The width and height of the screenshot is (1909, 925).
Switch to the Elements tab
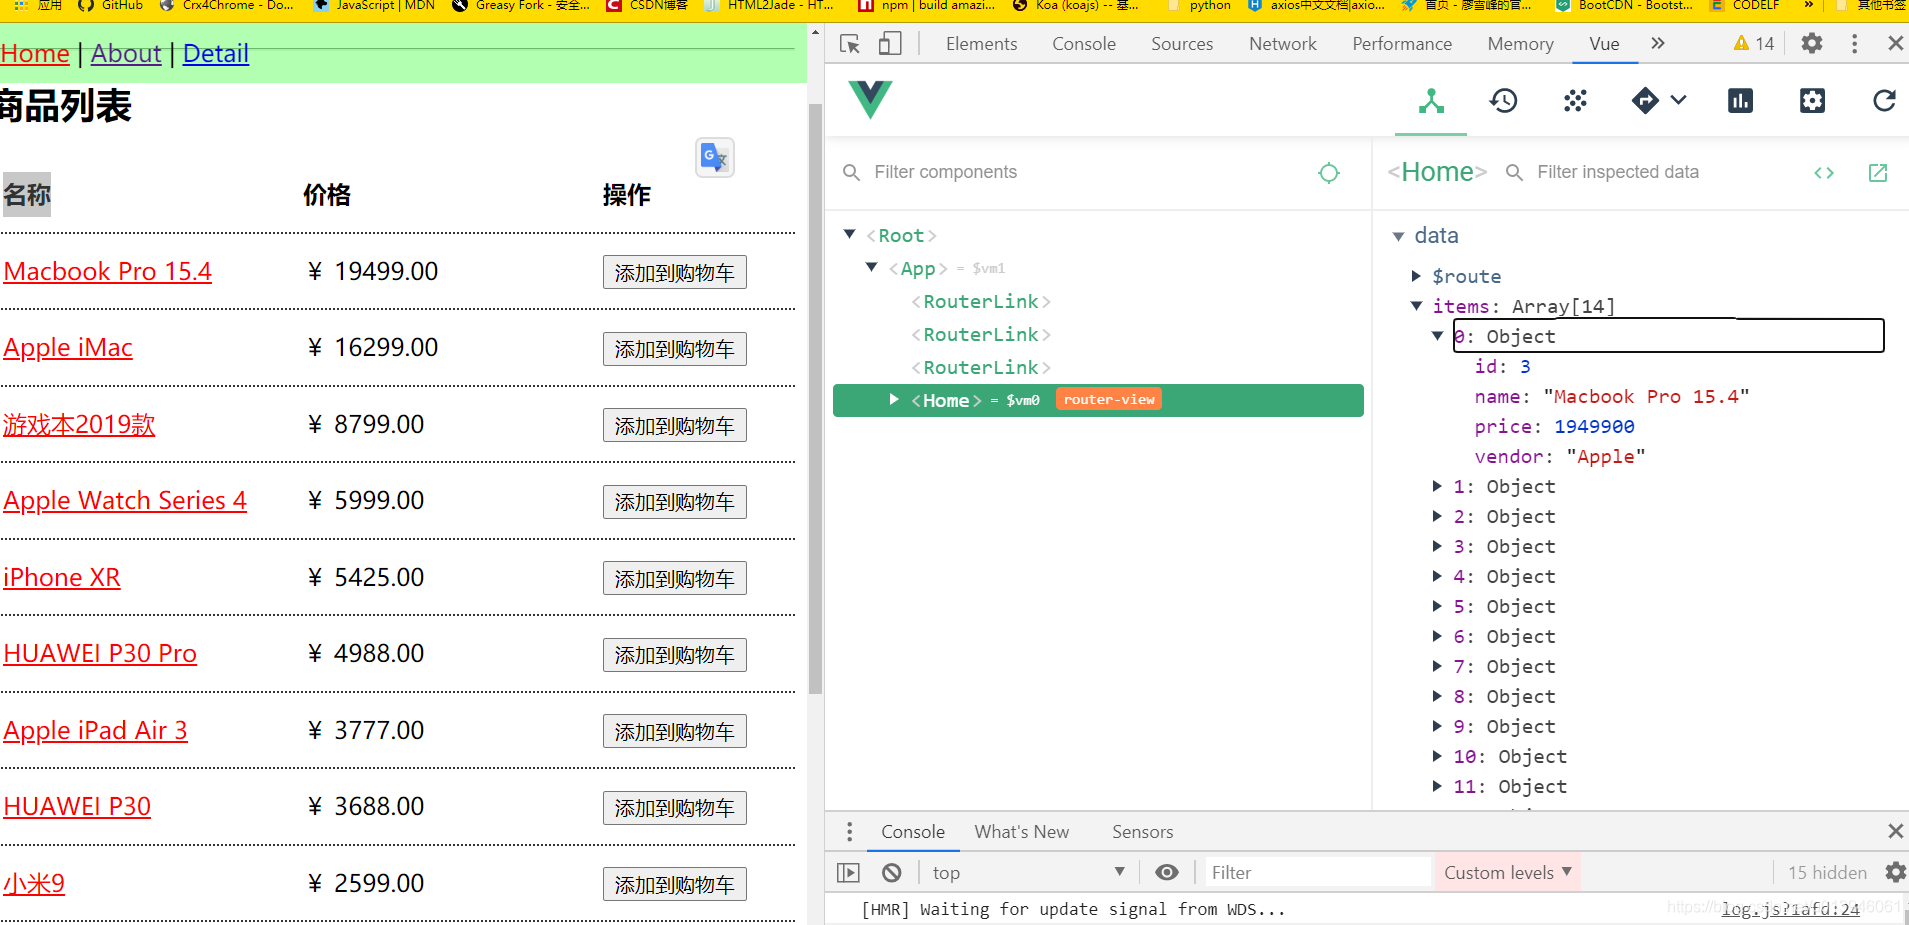[981, 44]
